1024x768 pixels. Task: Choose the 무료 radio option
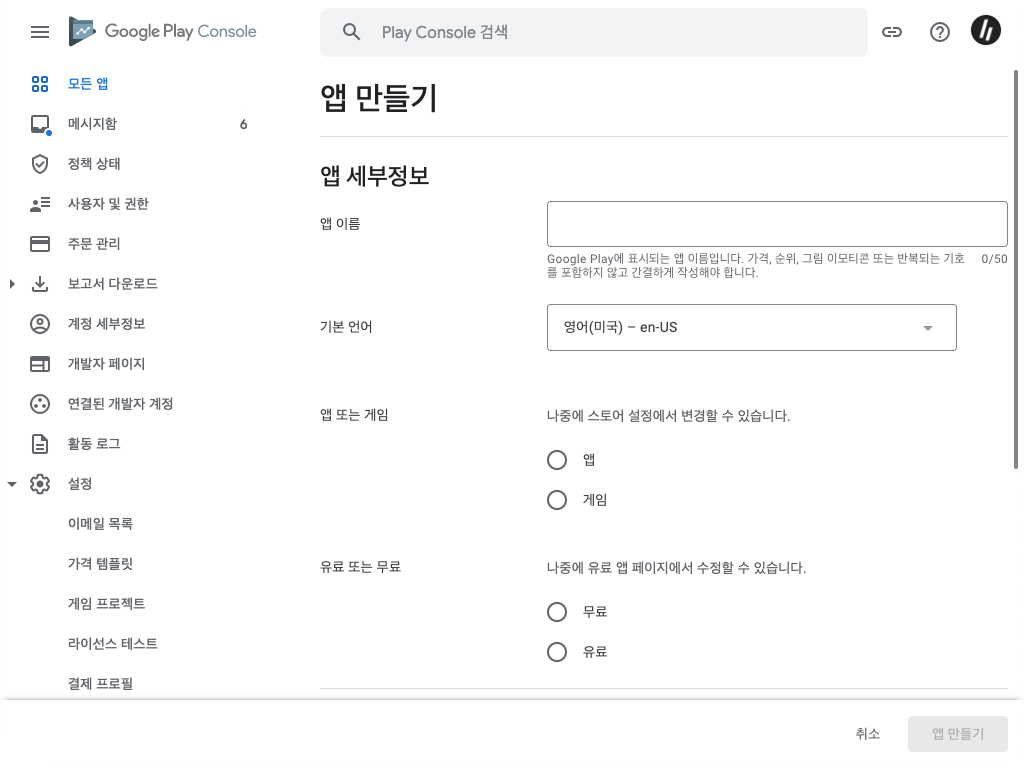[556, 612]
